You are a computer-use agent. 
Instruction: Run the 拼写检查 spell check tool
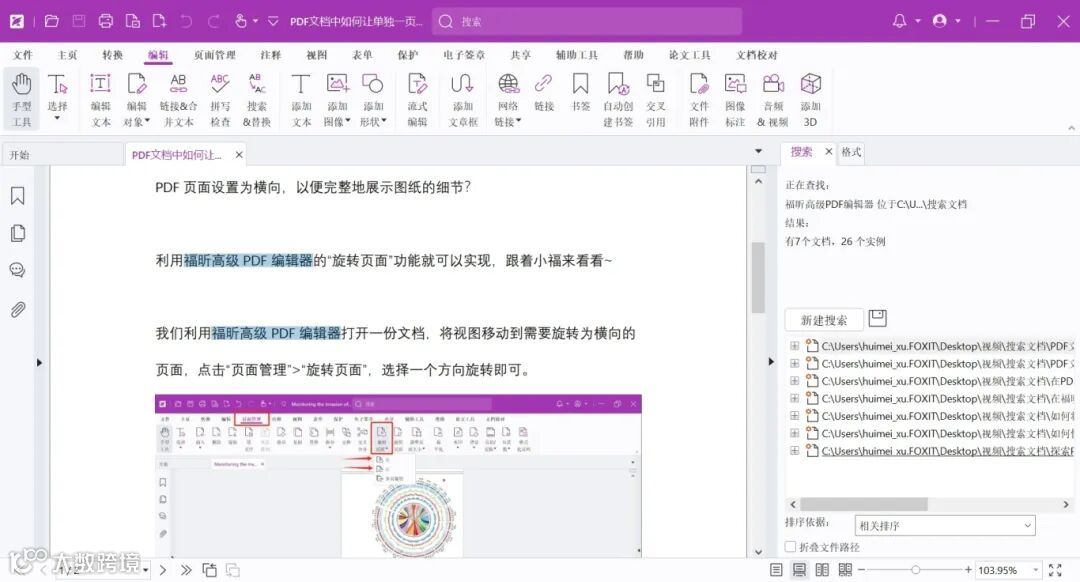[220, 100]
